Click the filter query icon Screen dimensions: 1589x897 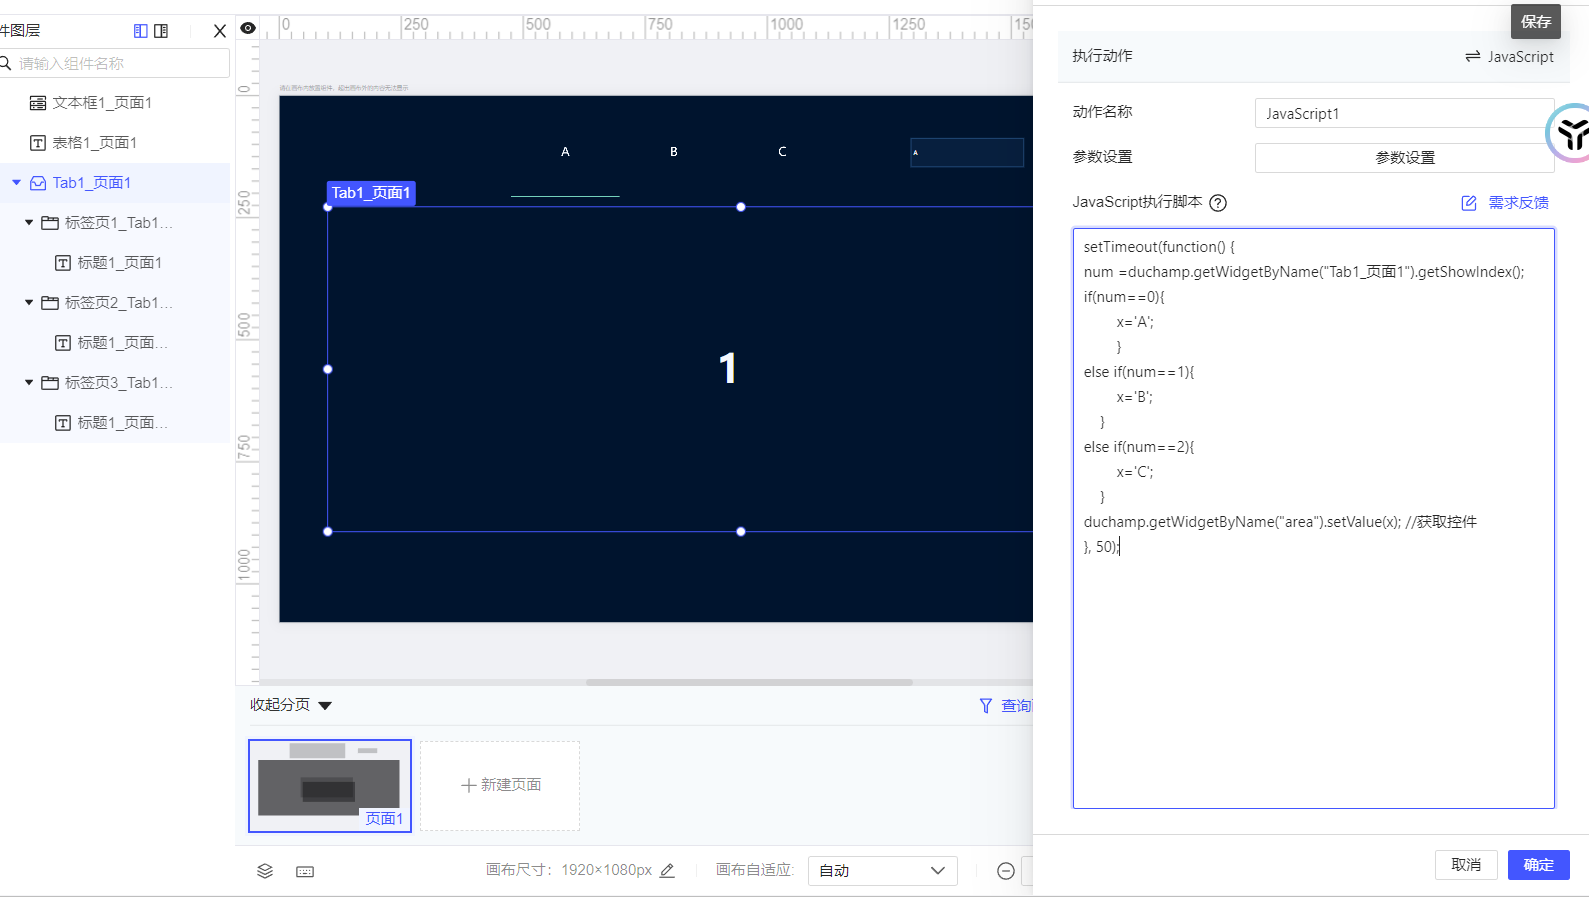coord(986,706)
